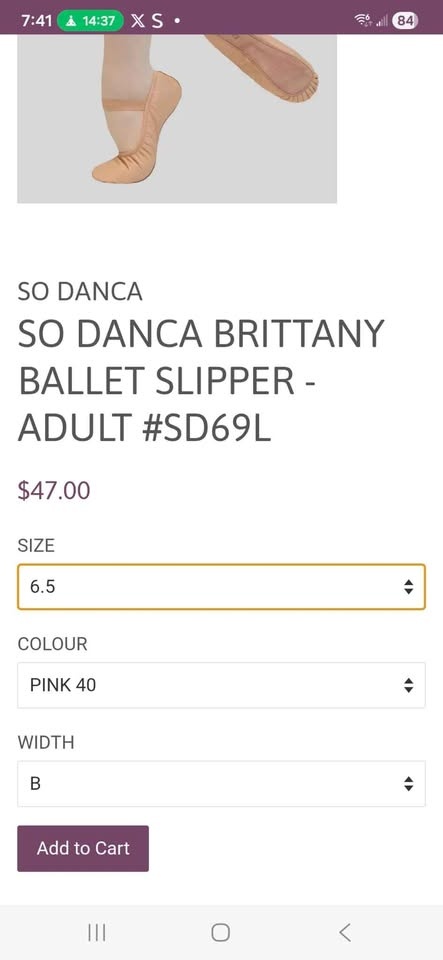Tap the green 14:37 timer pill
The image size is (443, 960).
[x=90, y=21]
